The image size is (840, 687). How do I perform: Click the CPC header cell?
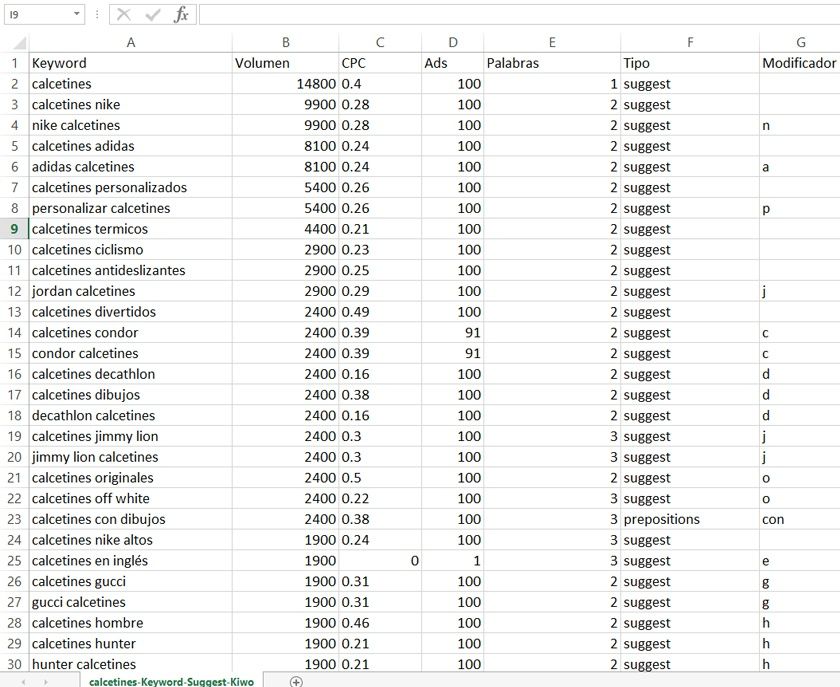380,63
